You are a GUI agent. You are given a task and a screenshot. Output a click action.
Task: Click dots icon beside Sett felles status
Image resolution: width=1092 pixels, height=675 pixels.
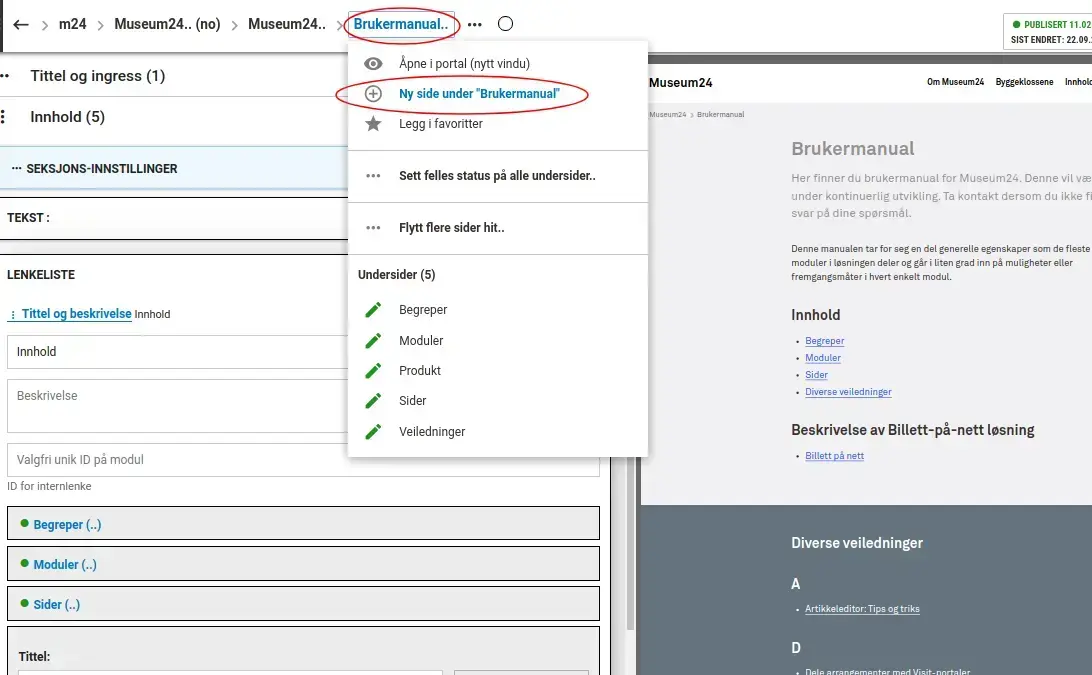tap(373, 176)
